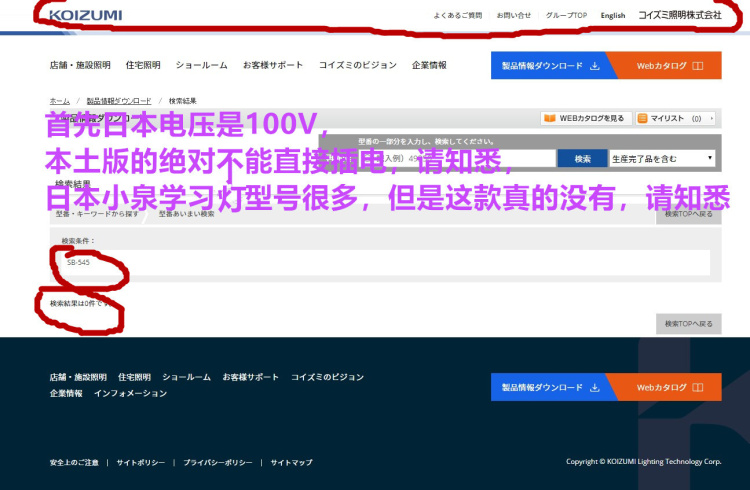The height and width of the screenshot is (490, 750).
Task: Open サイトマップ footer link
Action: click(291, 462)
